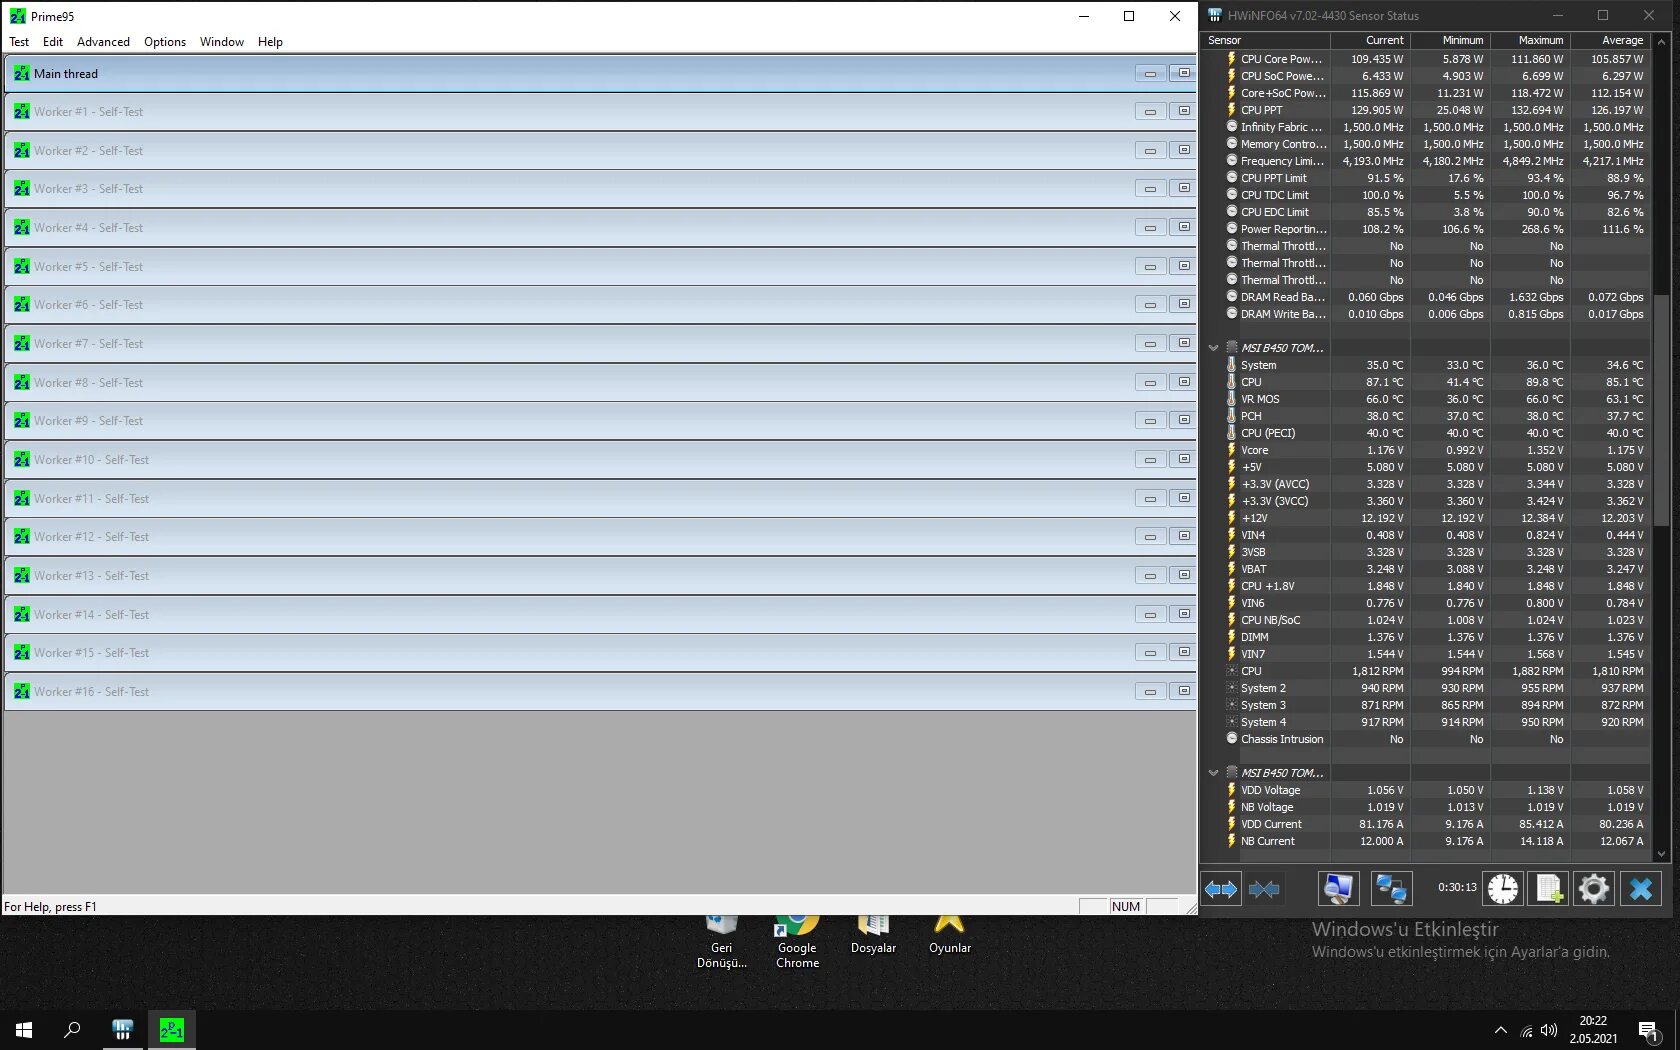Viewport: 1680px width, 1050px height.
Task: Open the Options menu in Prime95
Action: point(165,42)
